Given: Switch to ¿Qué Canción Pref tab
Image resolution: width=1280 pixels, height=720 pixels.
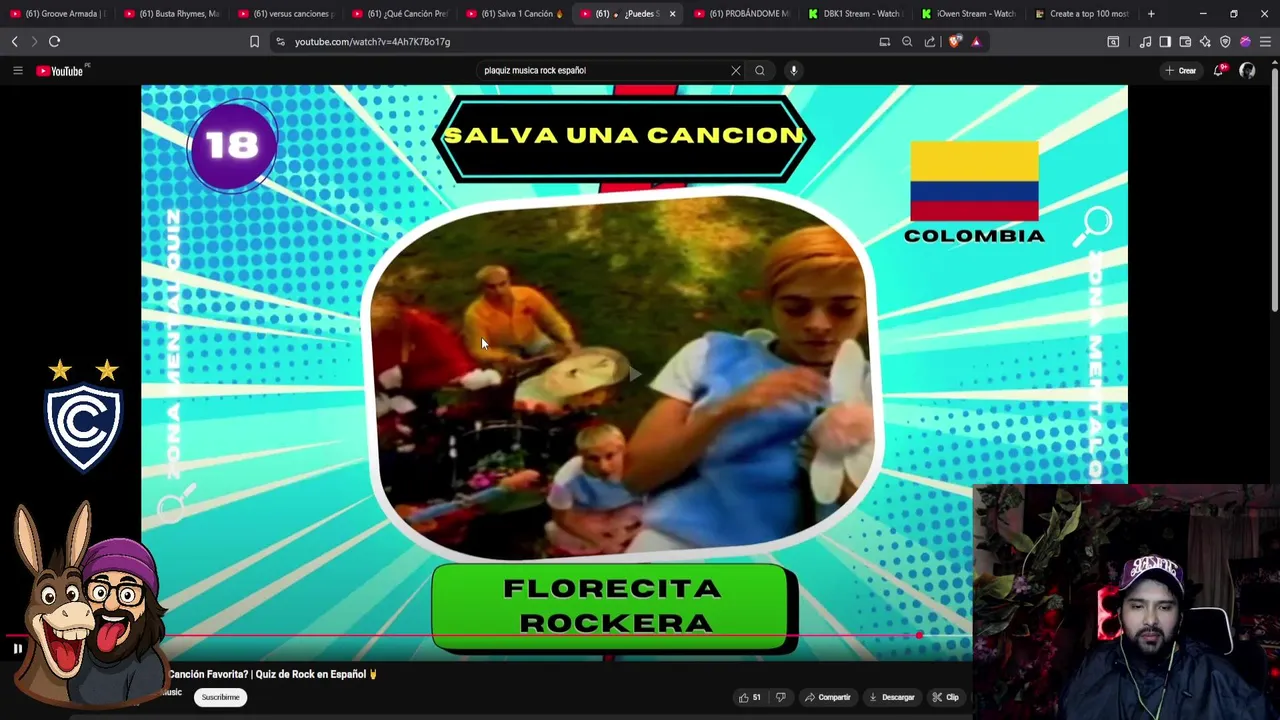Looking at the screenshot, I should (400, 14).
